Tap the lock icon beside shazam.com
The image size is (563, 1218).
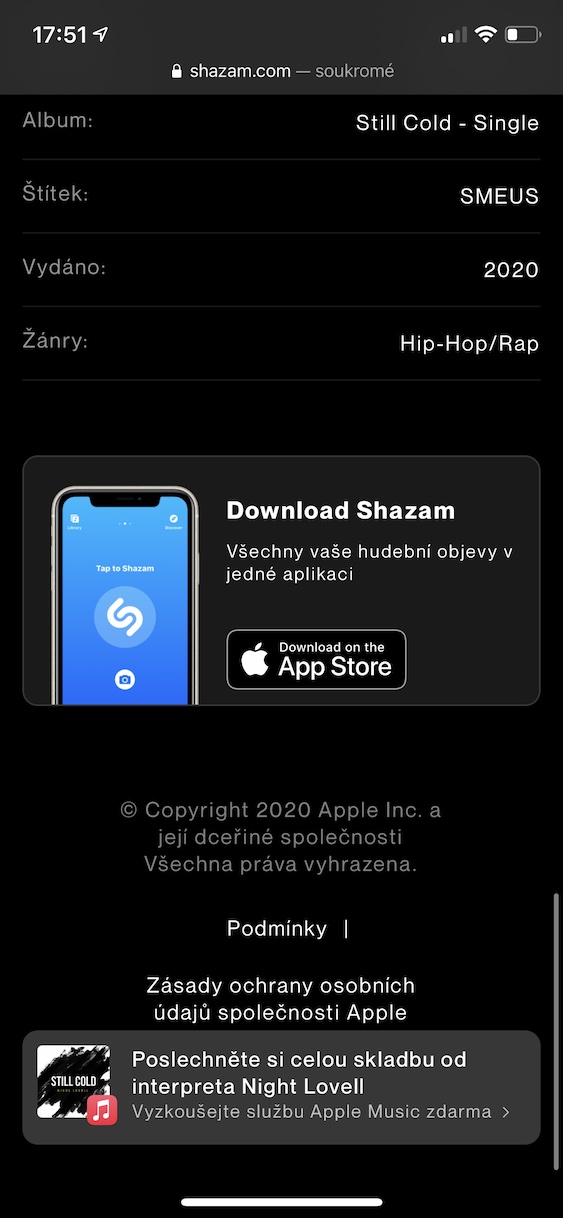178,71
